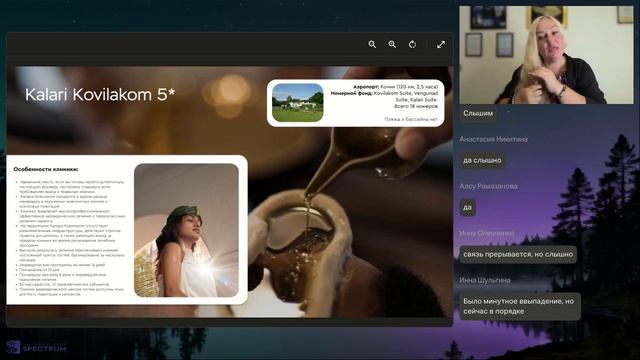Rotate or reset the slide view
This screenshot has height=360, width=640.
413,44
